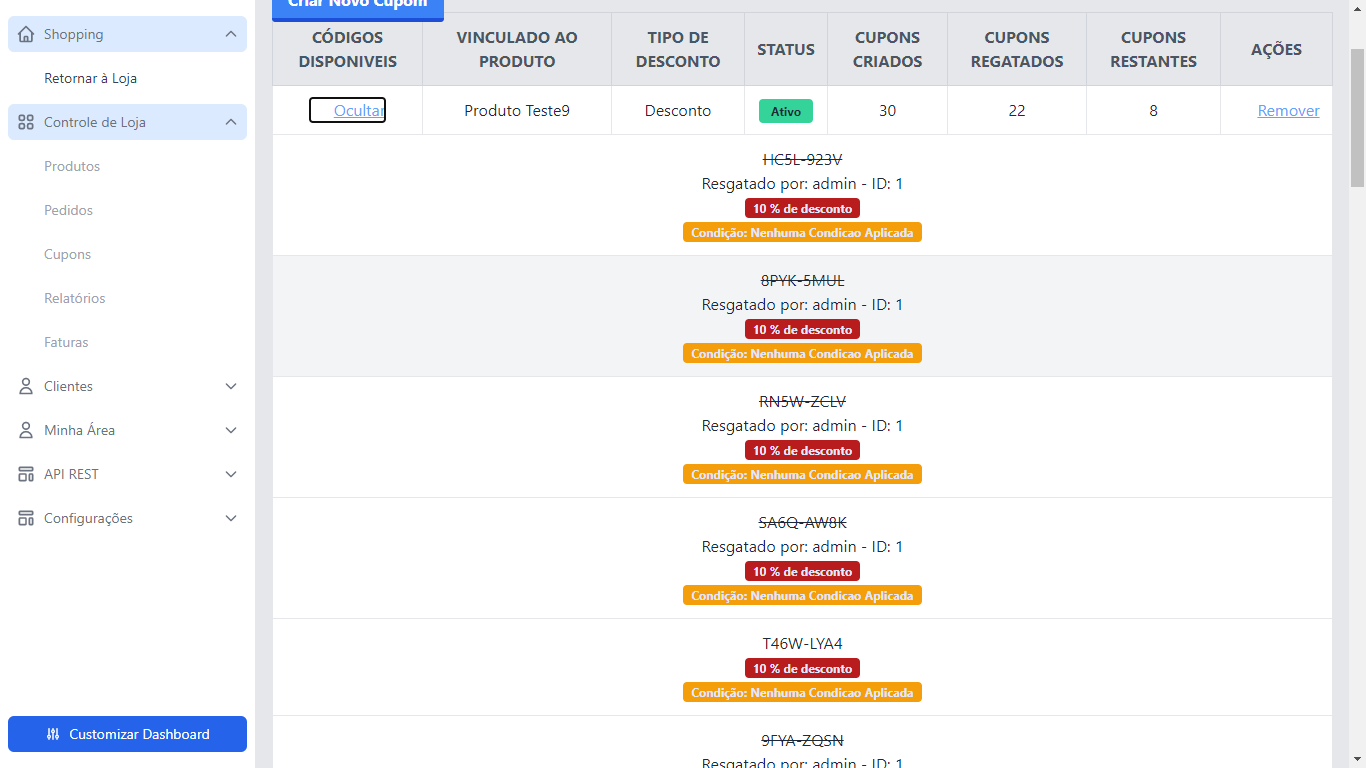This screenshot has height=768, width=1366.
Task: Click the CUPONS REGATADOS header
Action: (1017, 49)
